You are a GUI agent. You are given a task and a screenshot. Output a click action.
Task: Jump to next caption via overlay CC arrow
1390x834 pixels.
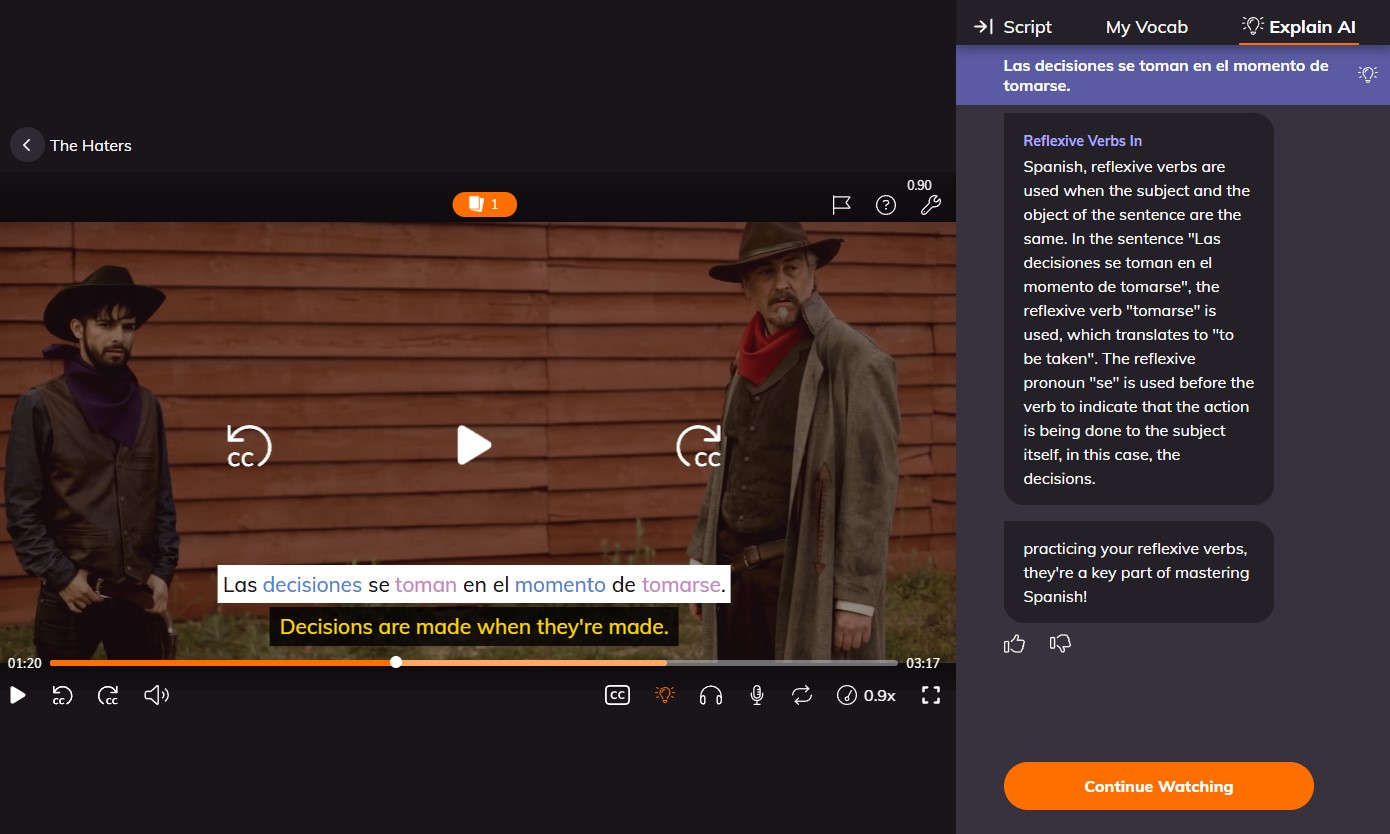(x=699, y=446)
